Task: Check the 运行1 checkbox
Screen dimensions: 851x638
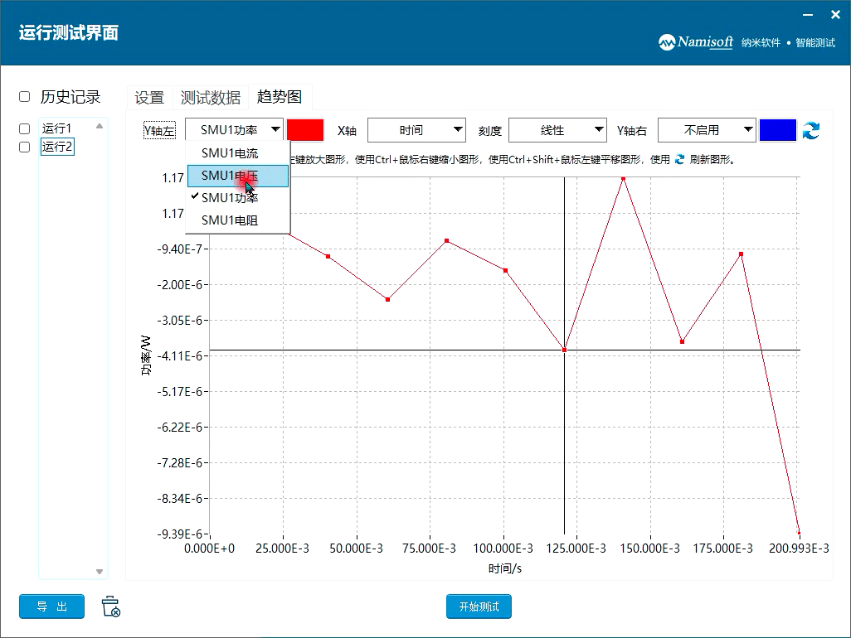Action: (x=25, y=127)
